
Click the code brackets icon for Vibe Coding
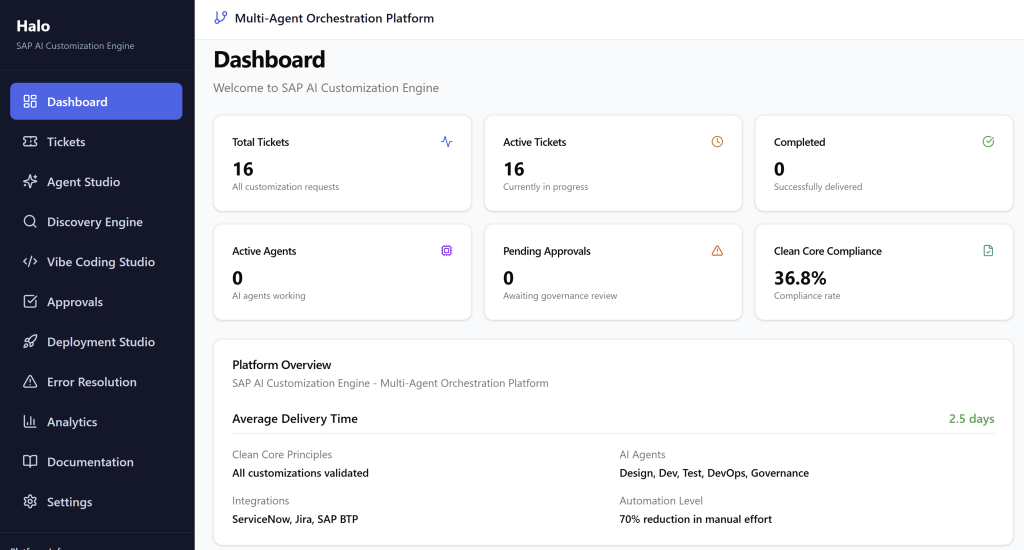[30, 262]
